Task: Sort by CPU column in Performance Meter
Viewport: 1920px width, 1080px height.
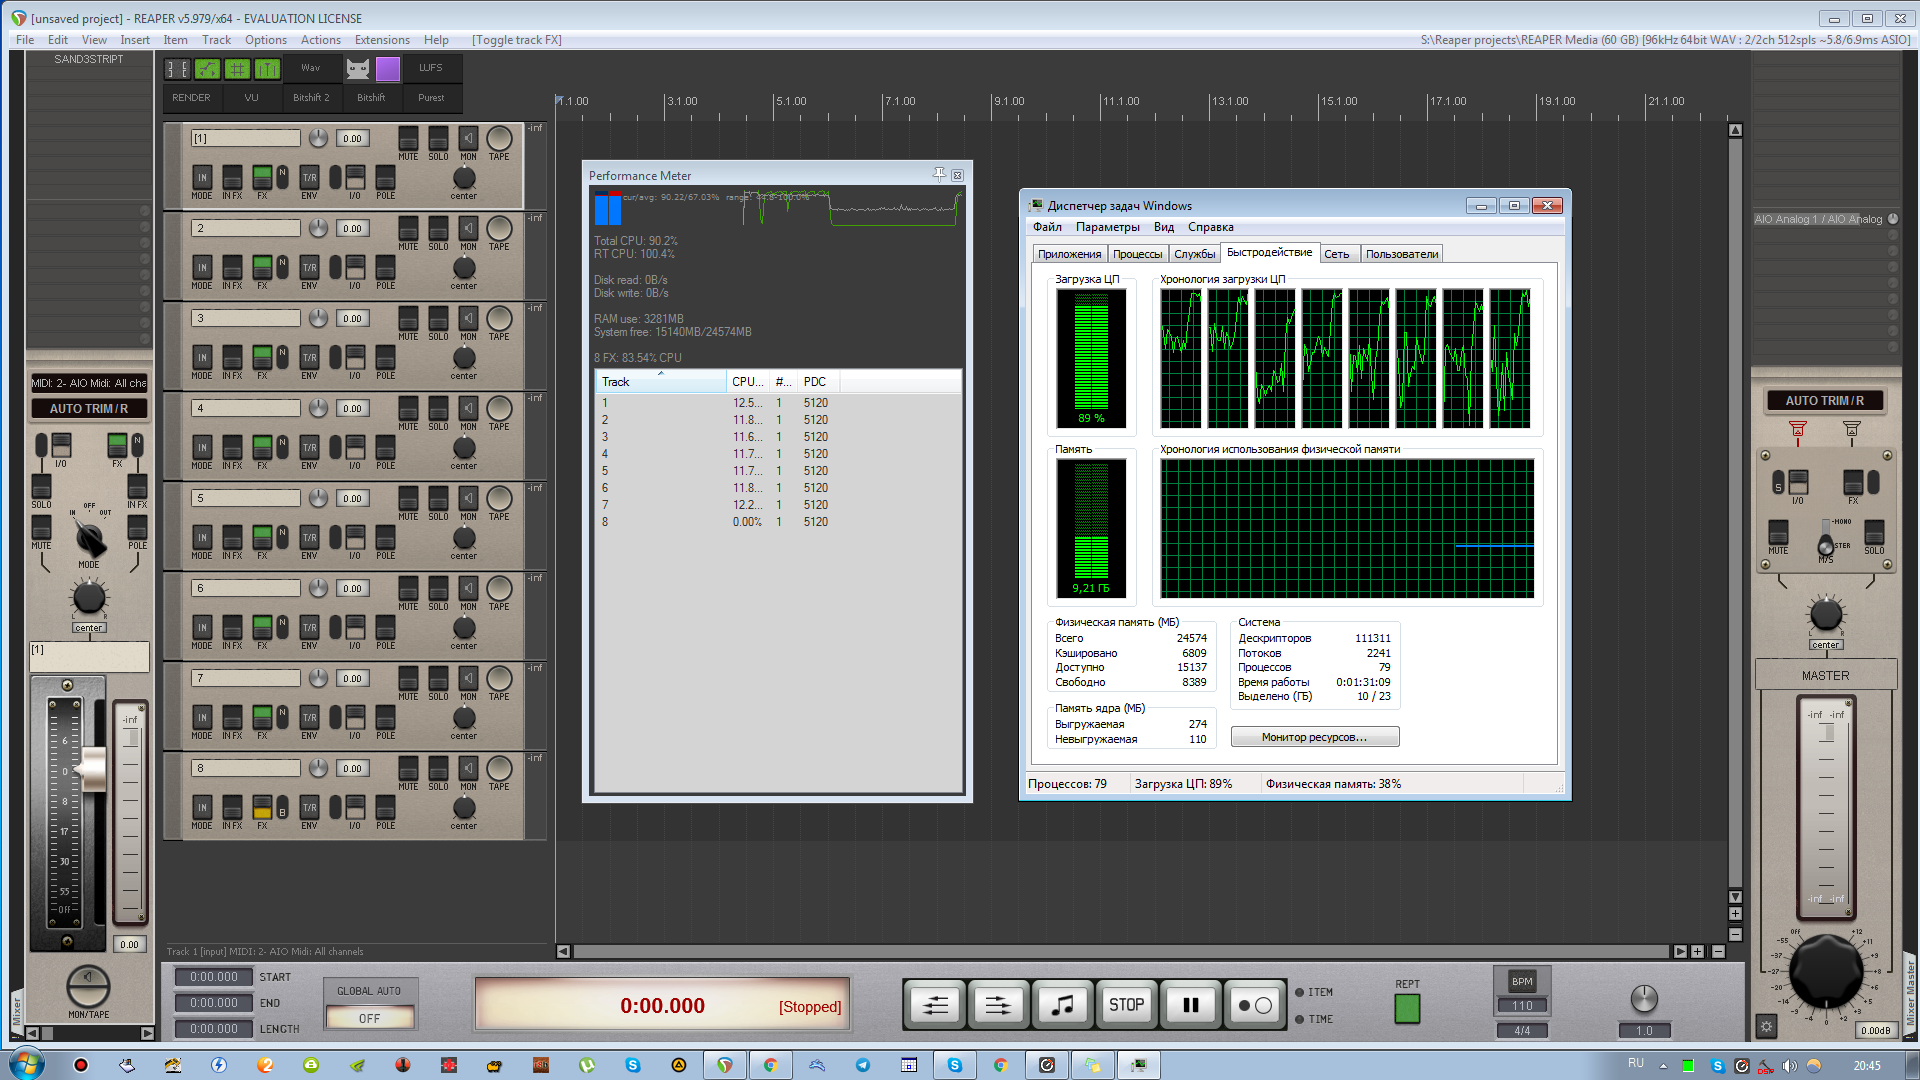Action: point(747,382)
